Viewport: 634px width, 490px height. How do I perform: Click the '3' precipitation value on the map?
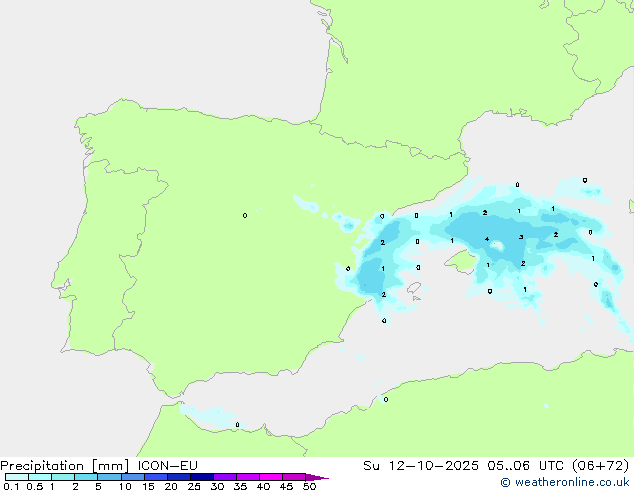[x=521, y=237]
